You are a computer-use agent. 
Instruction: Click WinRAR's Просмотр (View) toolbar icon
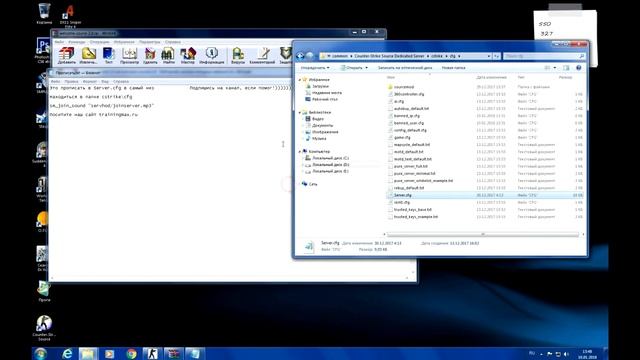pos(129,55)
